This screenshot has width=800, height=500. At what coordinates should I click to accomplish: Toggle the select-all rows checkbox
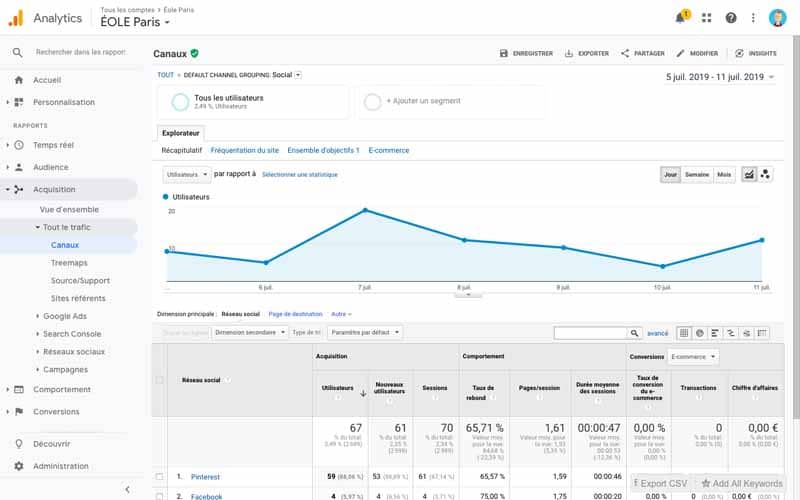pos(159,380)
